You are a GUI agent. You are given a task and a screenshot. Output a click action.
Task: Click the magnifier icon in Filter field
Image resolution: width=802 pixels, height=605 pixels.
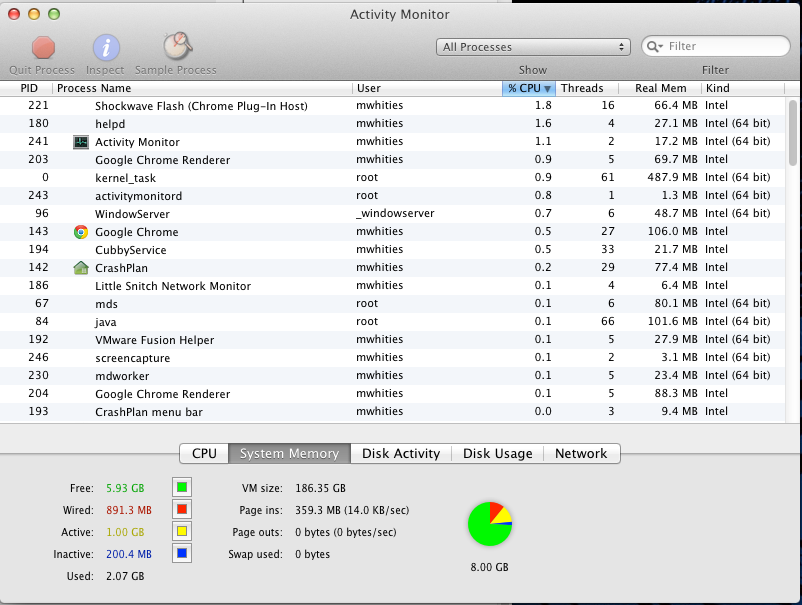(655, 47)
